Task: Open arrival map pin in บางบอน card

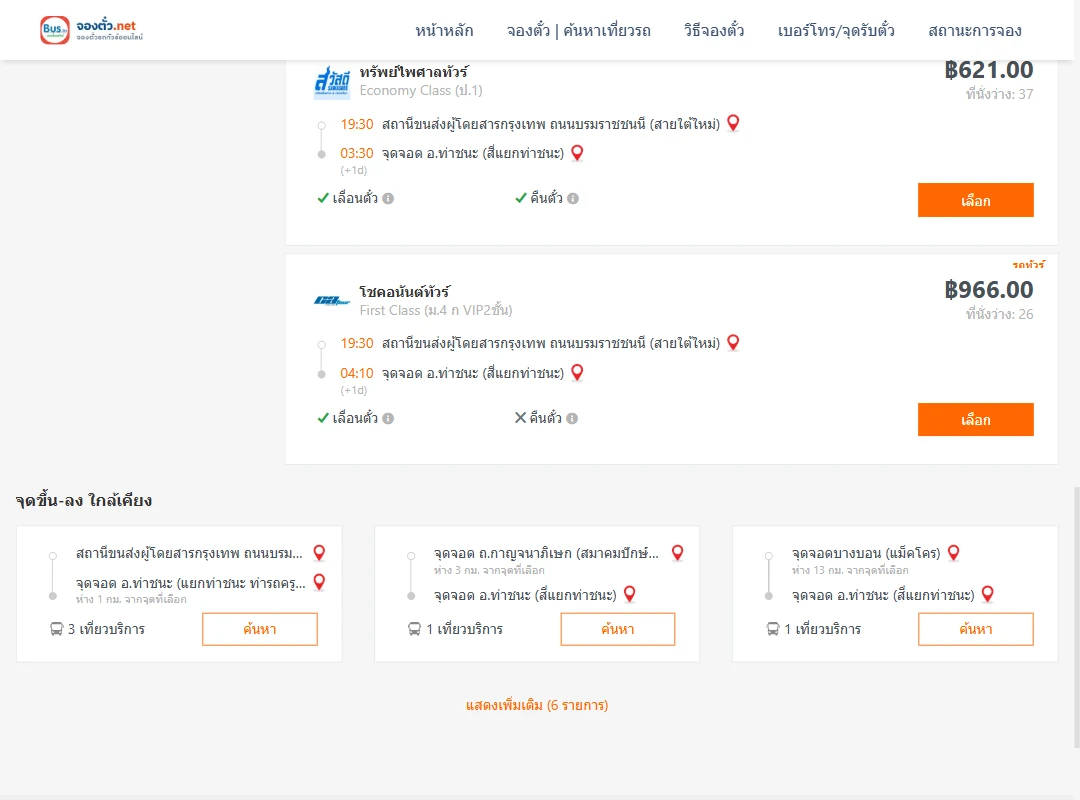Action: pyautogui.click(x=988, y=594)
